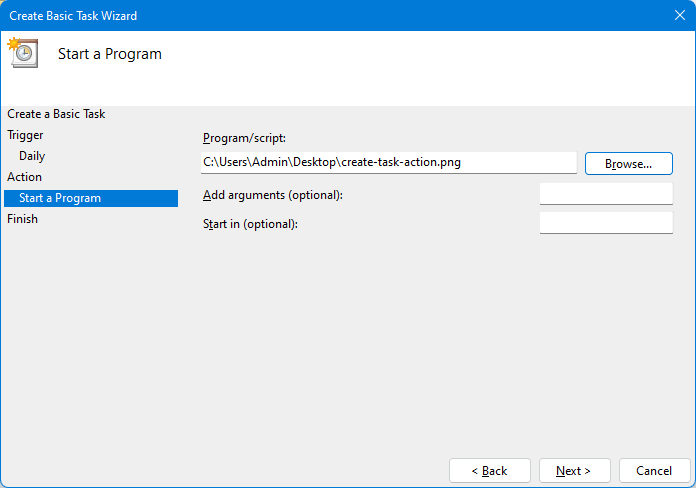This screenshot has height=488, width=696.
Task: Select the Daily sub-step in sidebar
Action: pos(32,156)
